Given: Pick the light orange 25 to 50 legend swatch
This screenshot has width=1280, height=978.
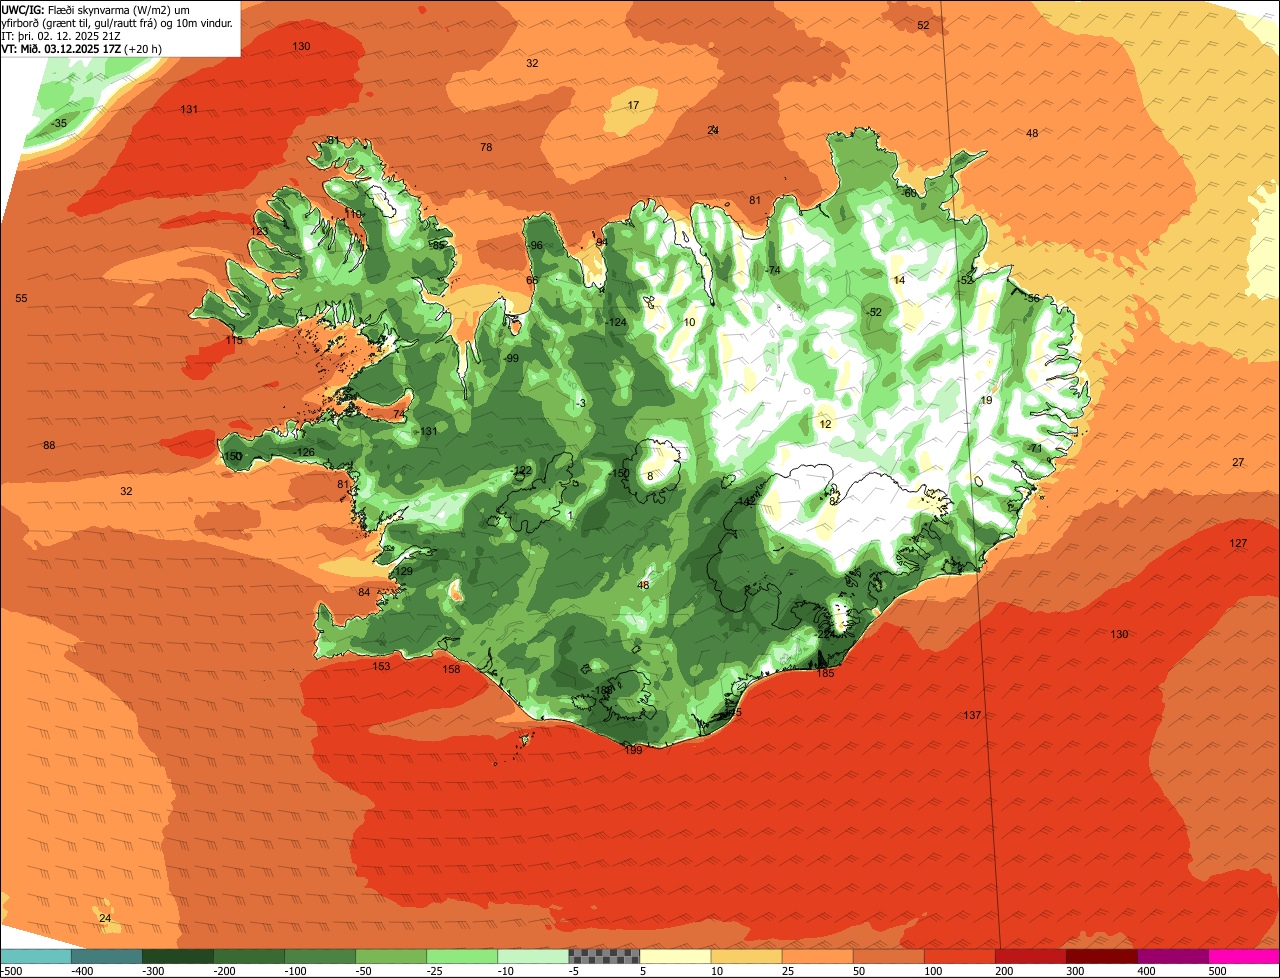Looking at the screenshot, I should pos(817,955).
